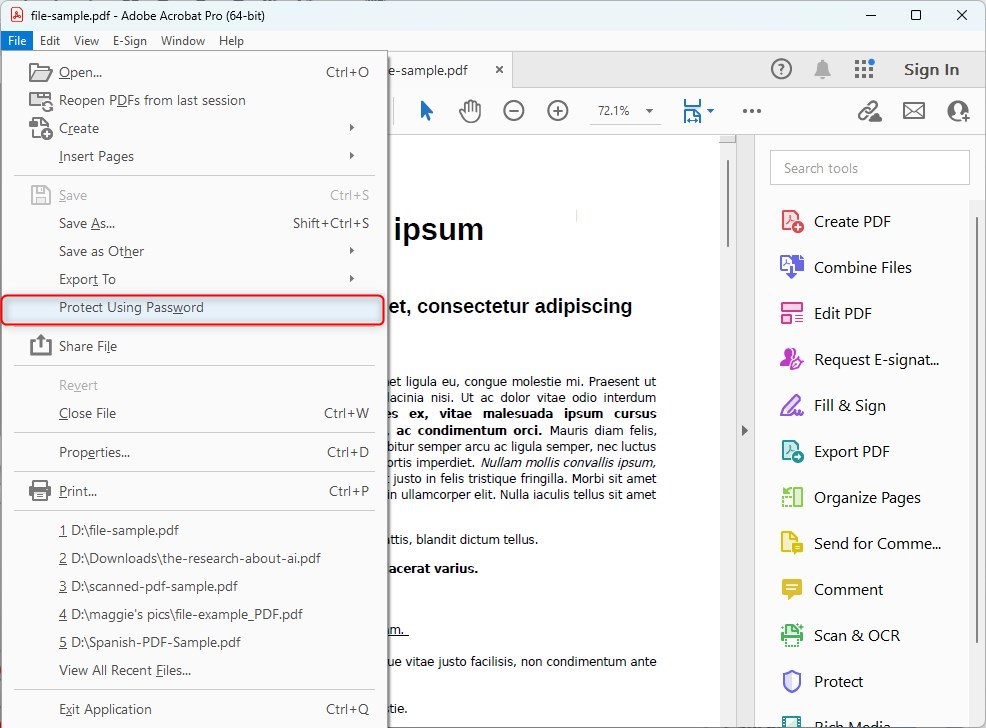
Task: Zoom out with the minus icon
Action: pyautogui.click(x=513, y=111)
